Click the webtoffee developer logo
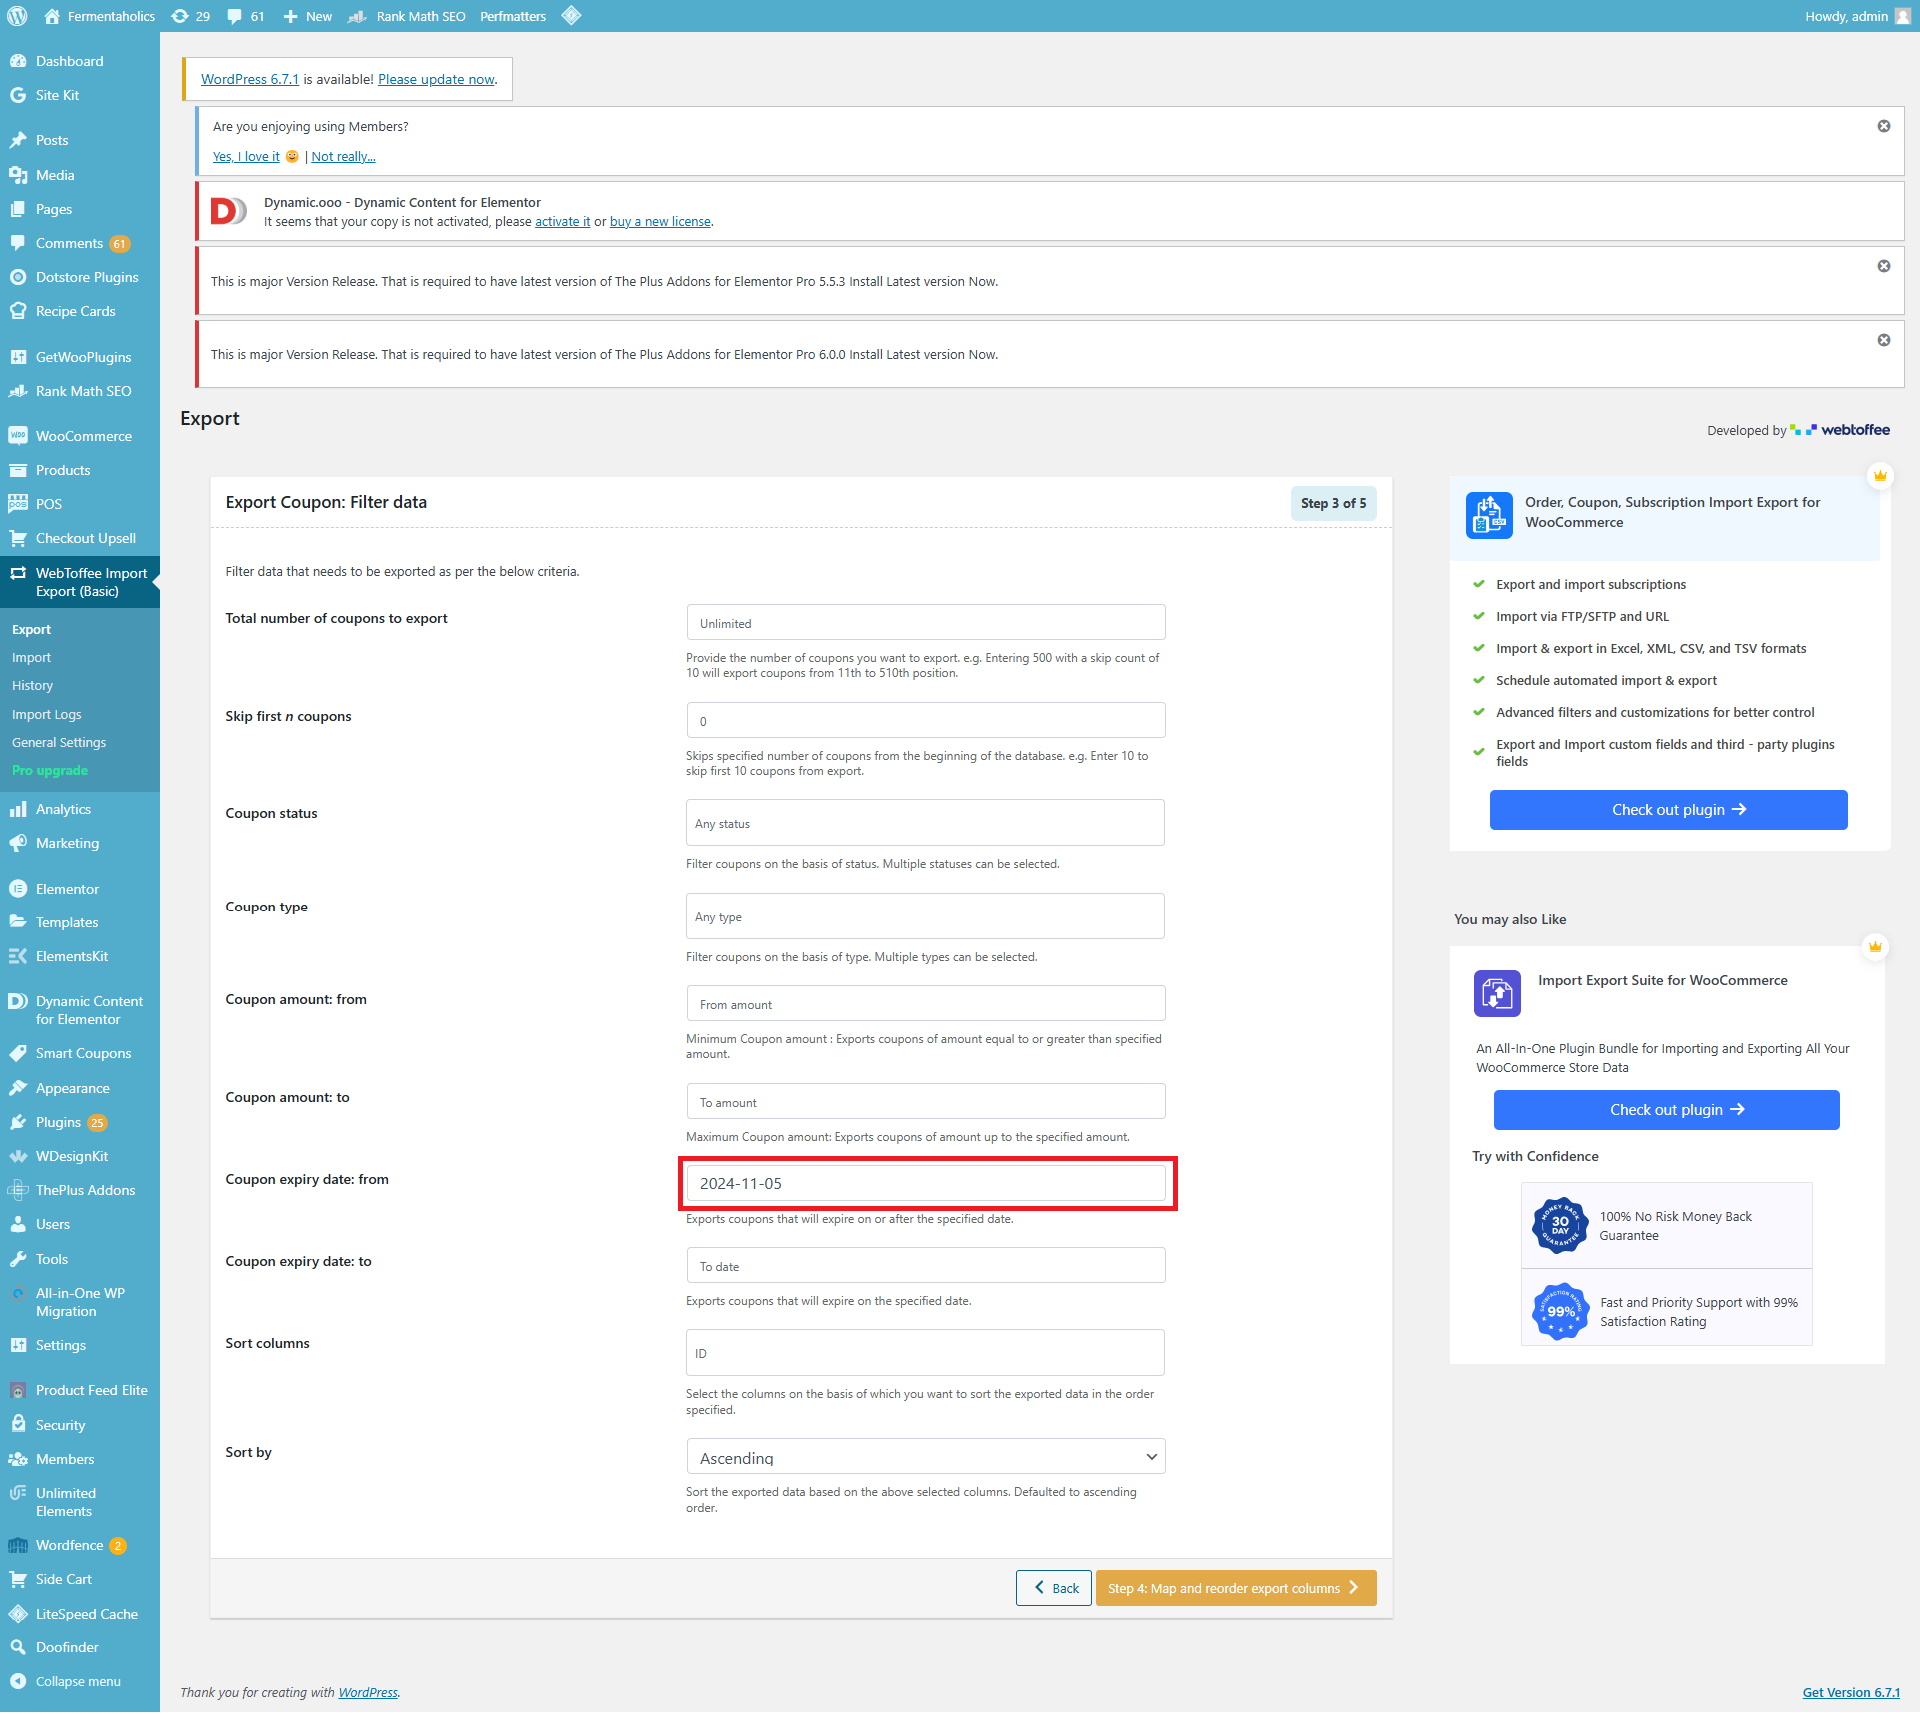This screenshot has height=1714, width=1920. (x=1840, y=430)
